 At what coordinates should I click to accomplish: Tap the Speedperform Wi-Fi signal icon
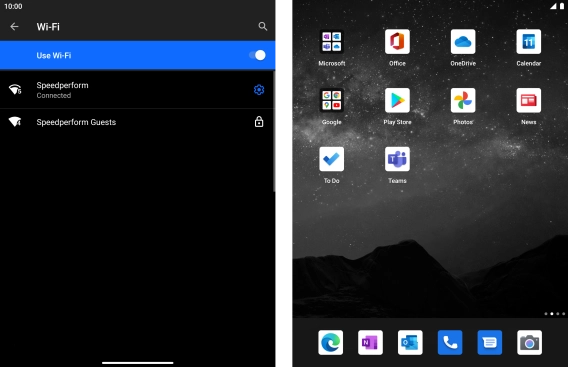coord(15,89)
